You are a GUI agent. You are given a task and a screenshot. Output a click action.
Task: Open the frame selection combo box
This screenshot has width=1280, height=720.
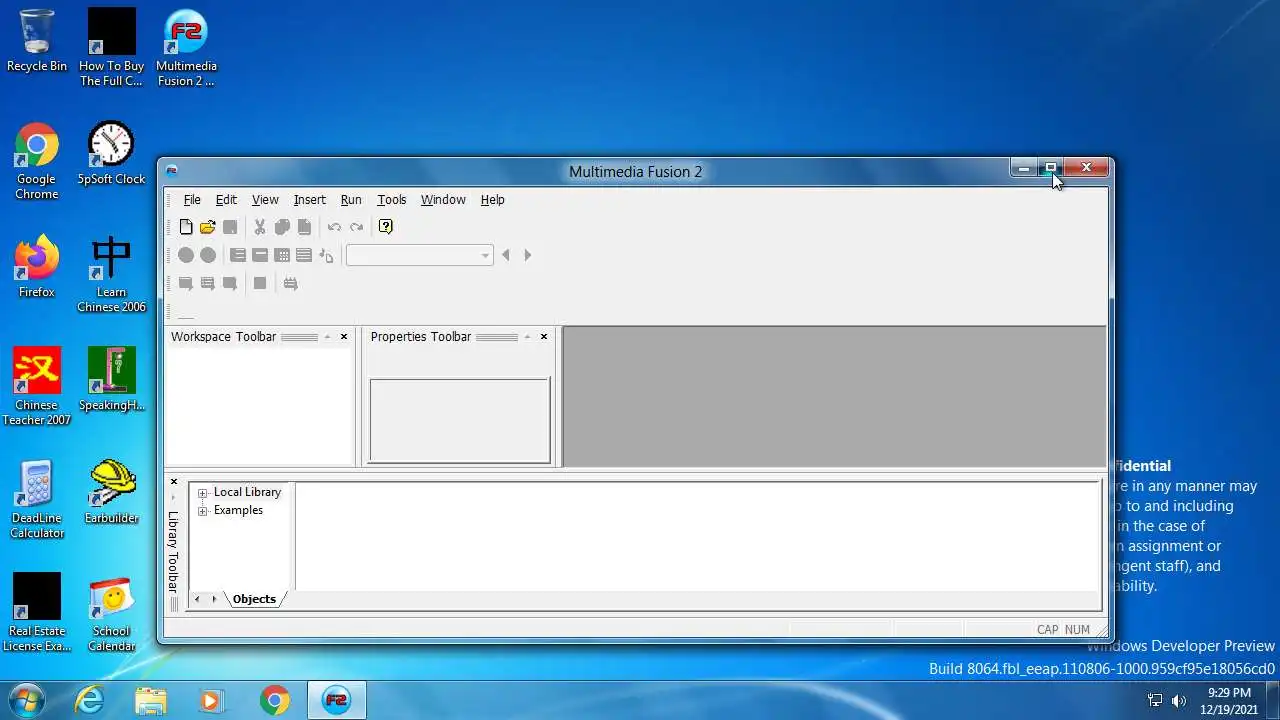[419, 255]
